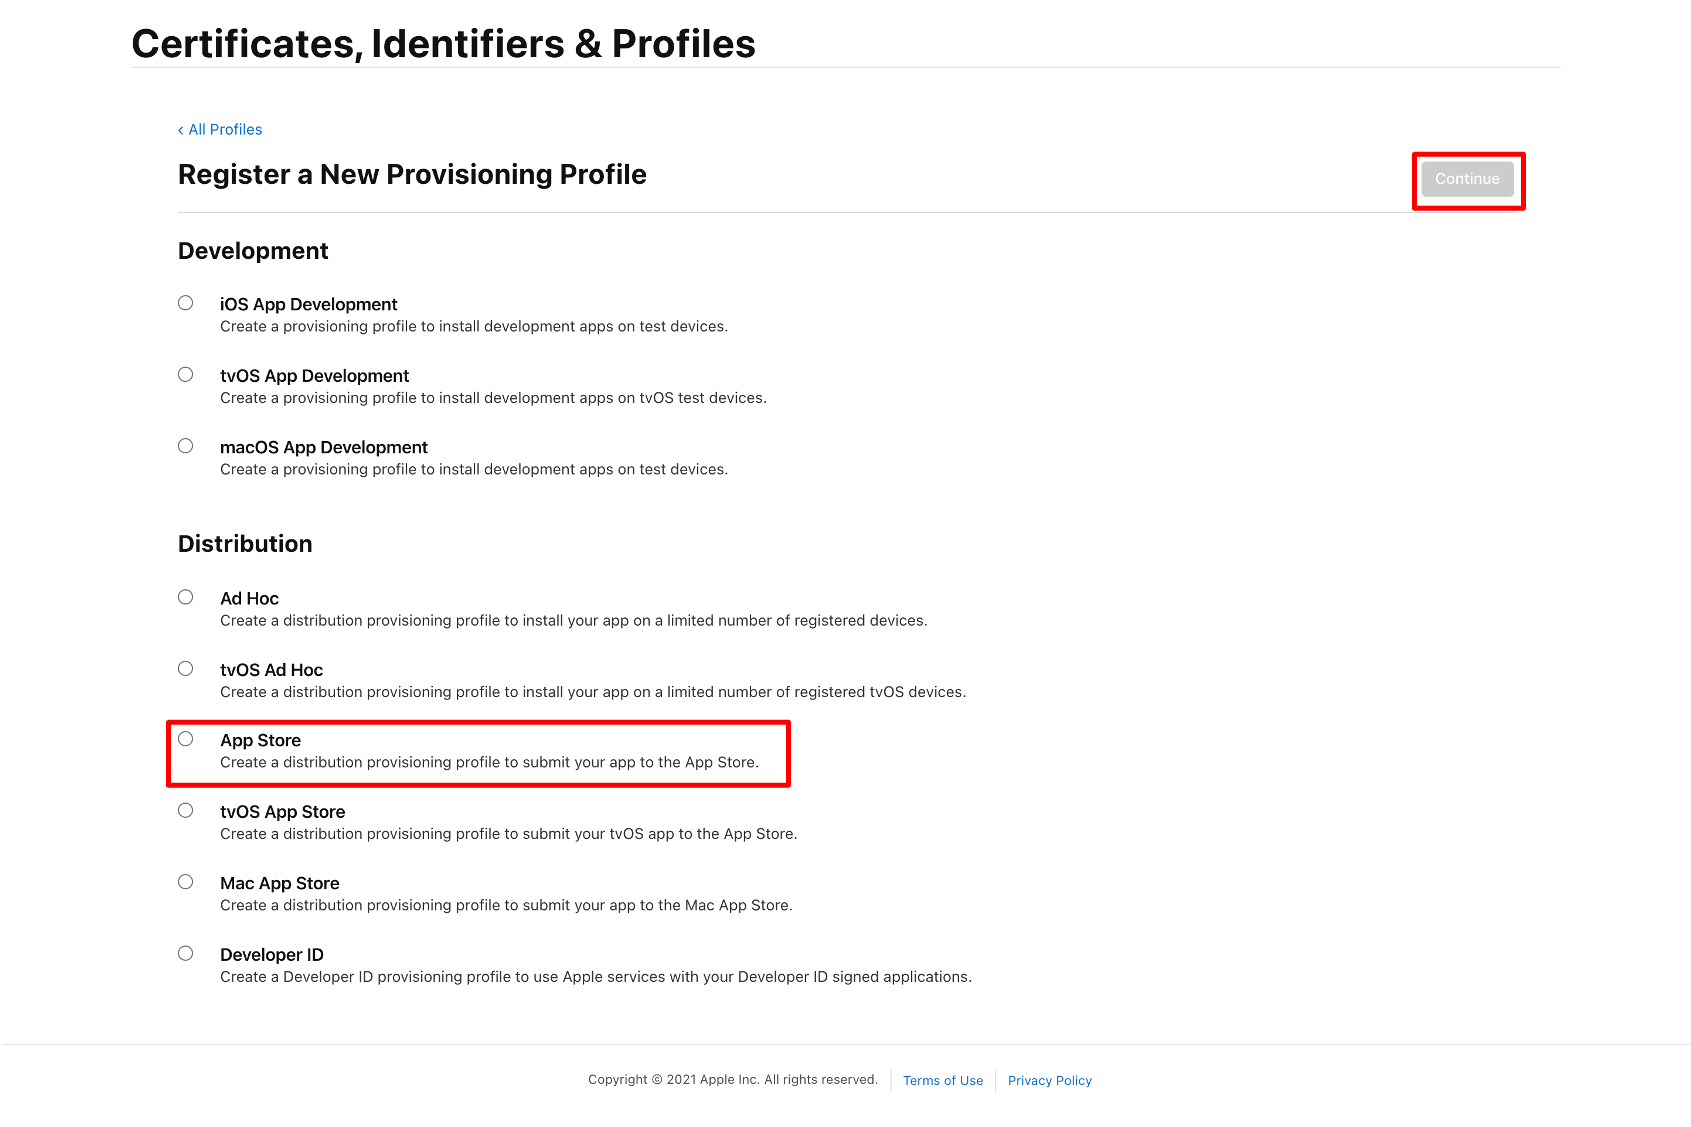Select the Developer ID radio button
Viewport: 1691px width, 1127px height.
click(x=186, y=953)
